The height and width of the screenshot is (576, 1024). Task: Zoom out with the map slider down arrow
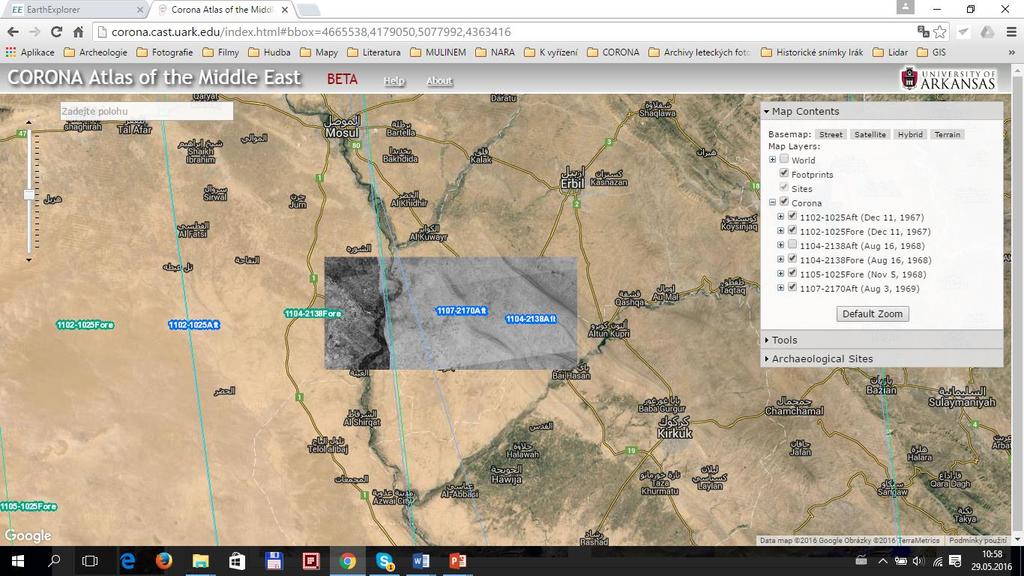[x=29, y=260]
